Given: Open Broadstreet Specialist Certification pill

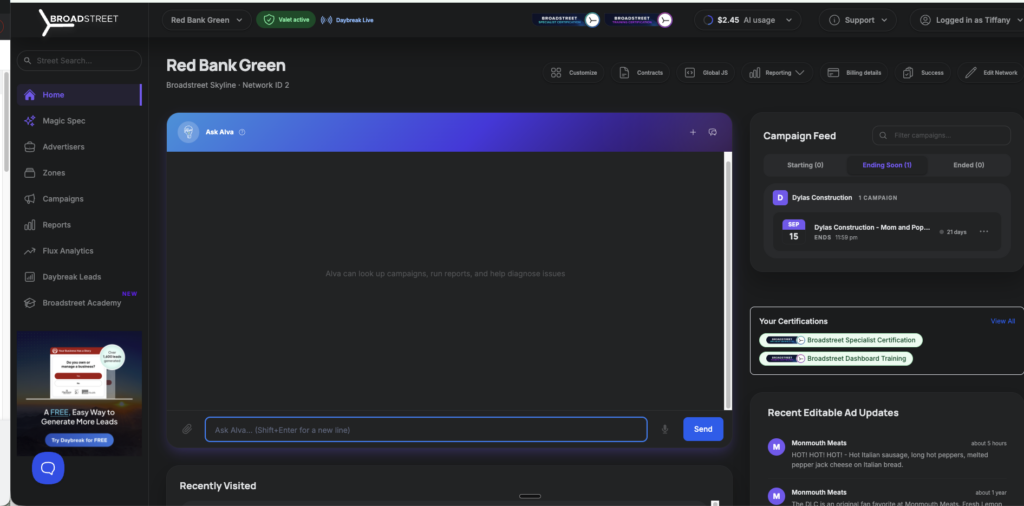Looking at the screenshot, I should pyautogui.click(x=840, y=340).
